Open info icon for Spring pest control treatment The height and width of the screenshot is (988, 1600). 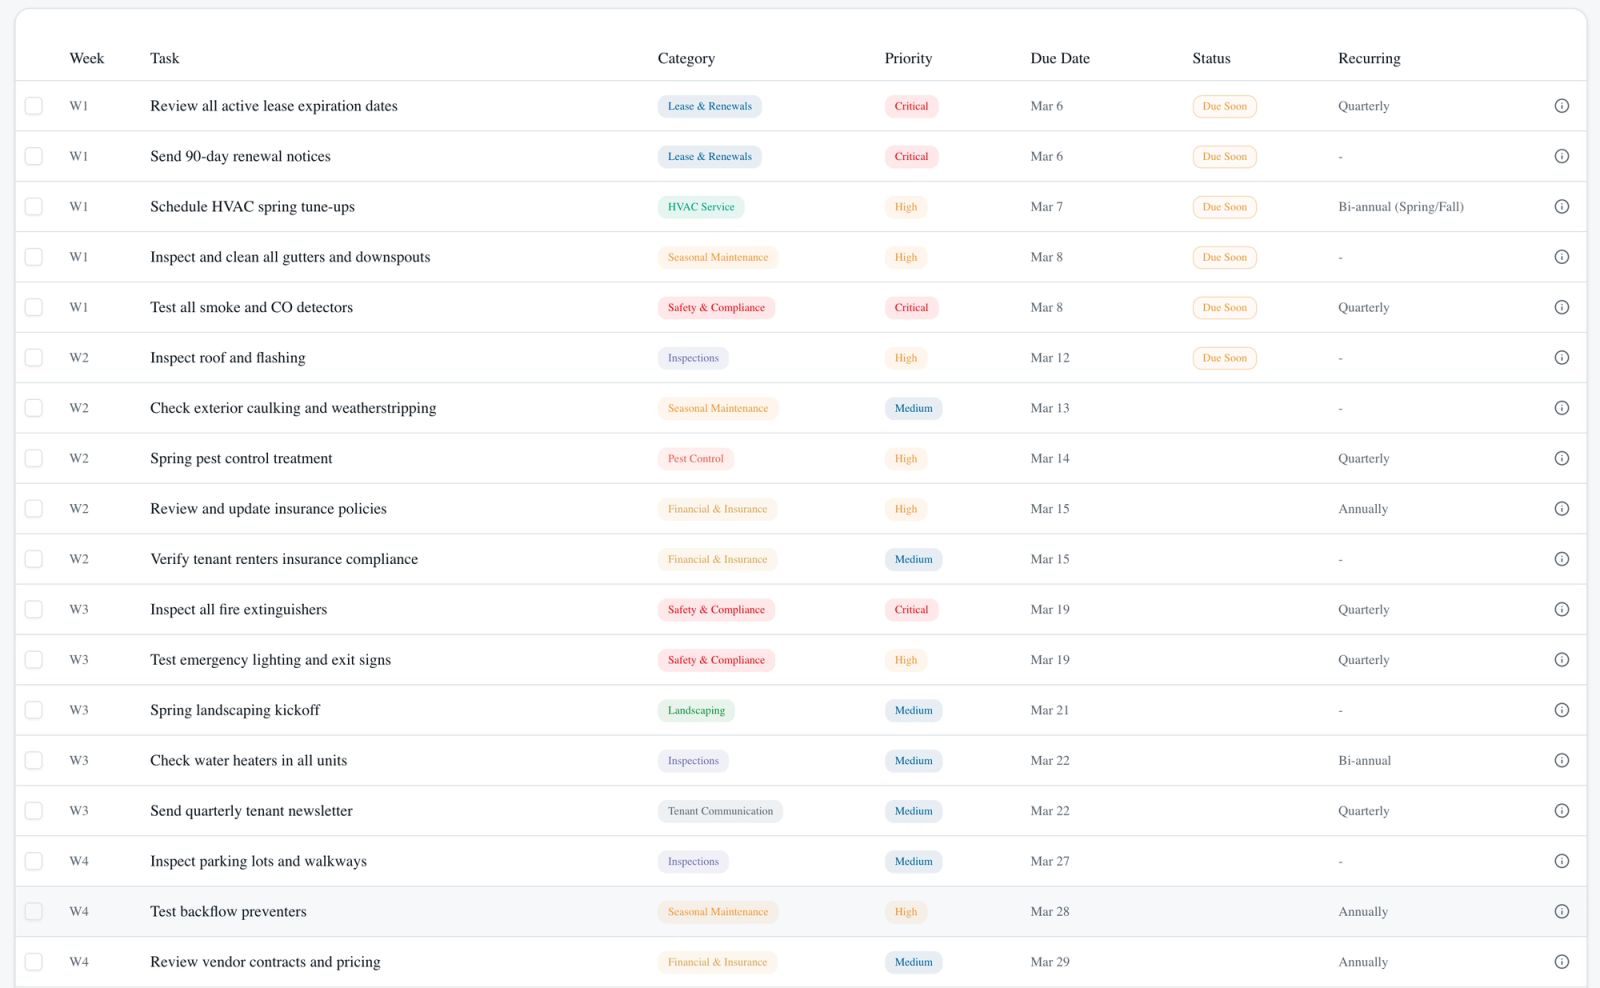click(x=1561, y=458)
